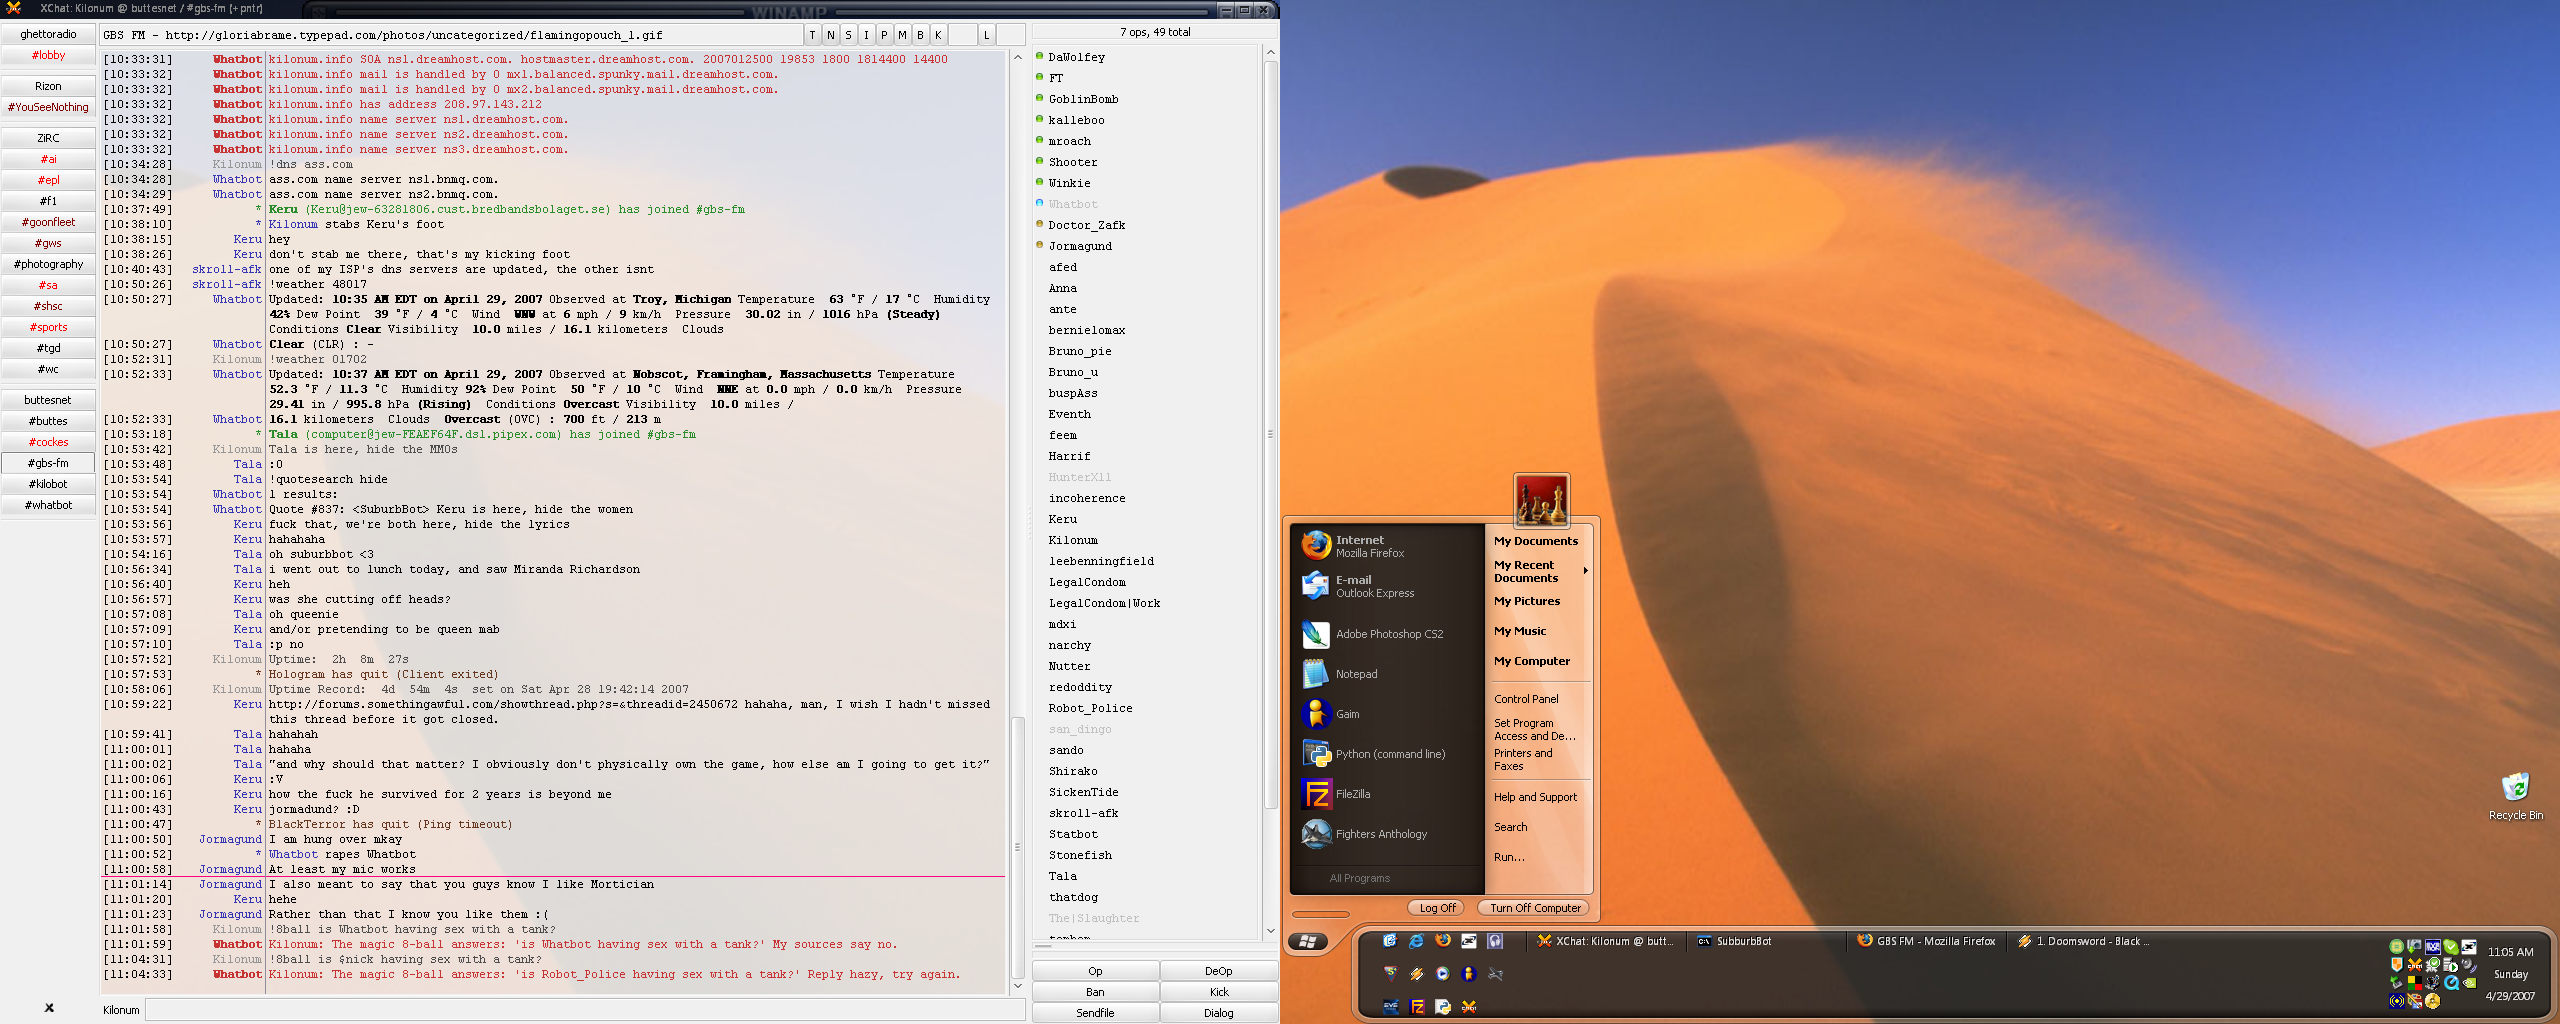Viewport: 2560px width, 1024px height.
Task: Click the DeOp button
Action: tap(1218, 971)
